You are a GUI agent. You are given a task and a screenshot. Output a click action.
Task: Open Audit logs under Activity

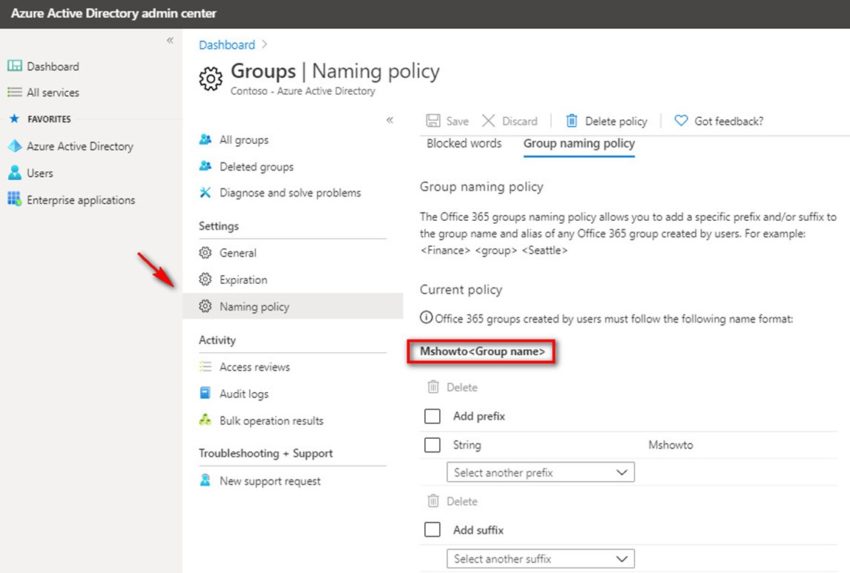[243, 394]
